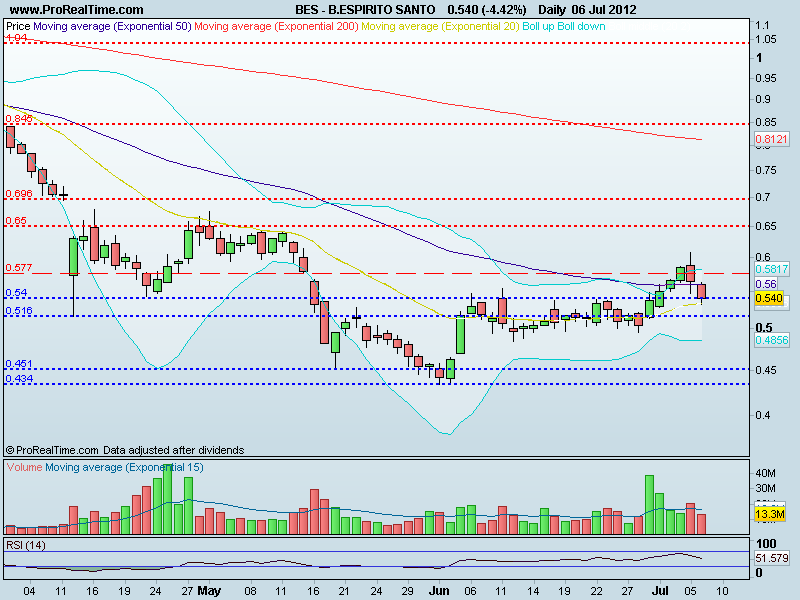Click the yellow 13.3M volume value tag
This screenshot has height=600, width=800.
[x=769, y=514]
